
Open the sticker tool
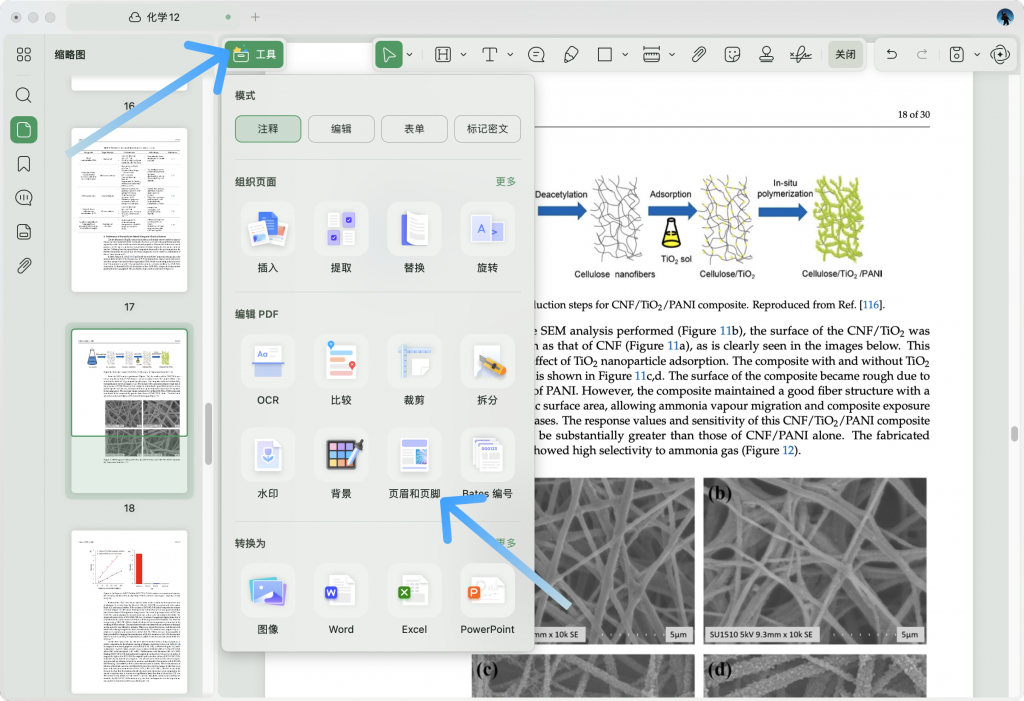tap(732, 55)
